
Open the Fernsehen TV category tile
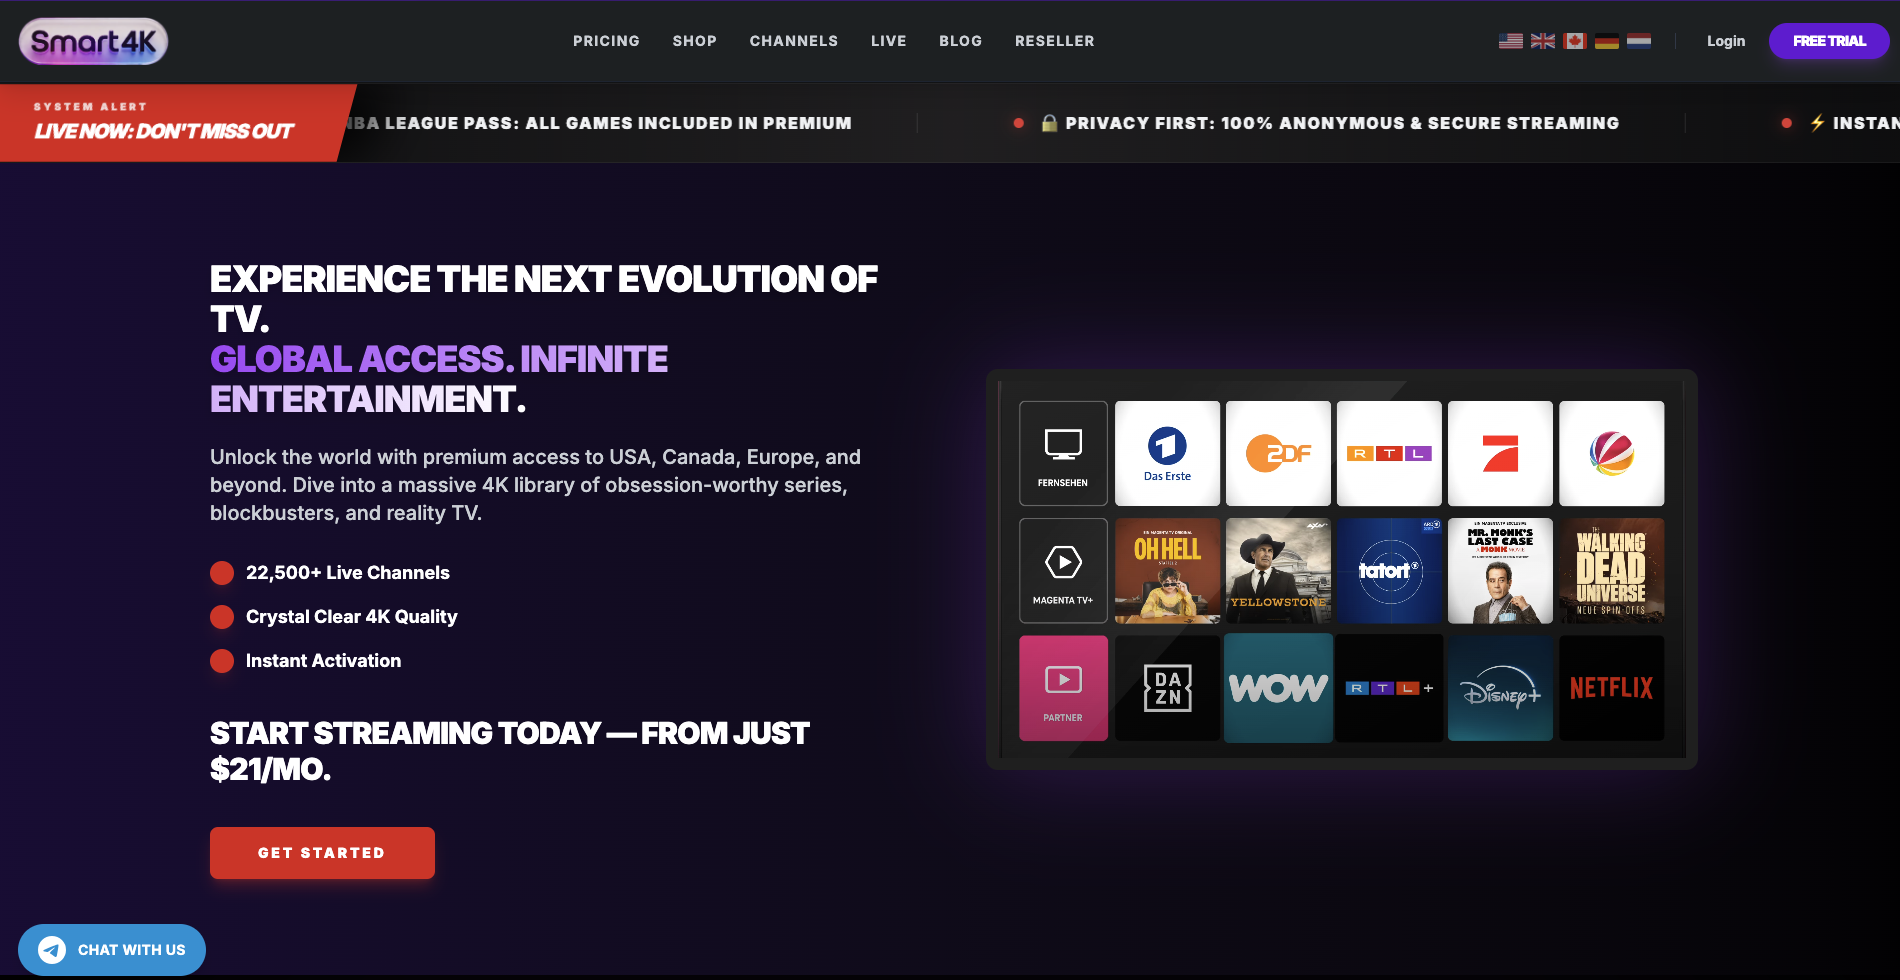(x=1063, y=453)
